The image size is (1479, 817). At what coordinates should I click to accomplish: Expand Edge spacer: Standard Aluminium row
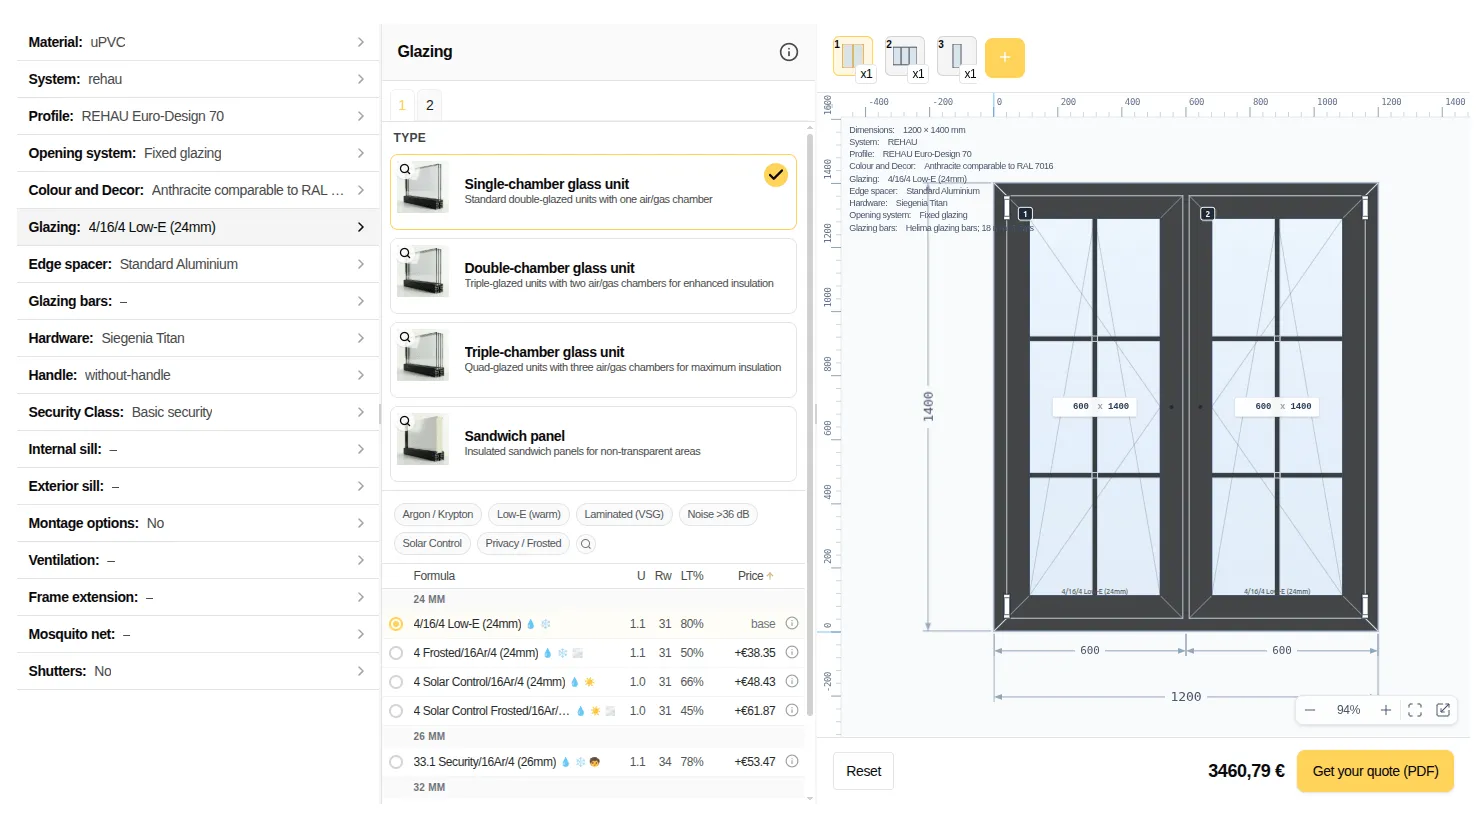(196, 264)
